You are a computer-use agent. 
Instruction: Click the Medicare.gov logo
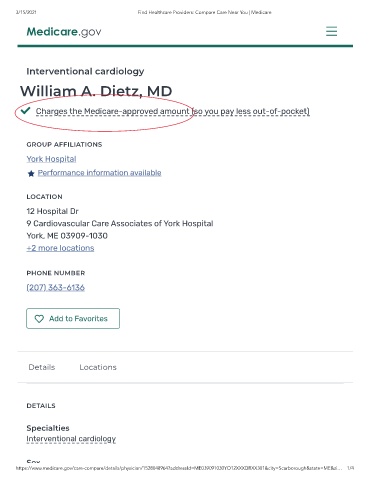(64, 32)
